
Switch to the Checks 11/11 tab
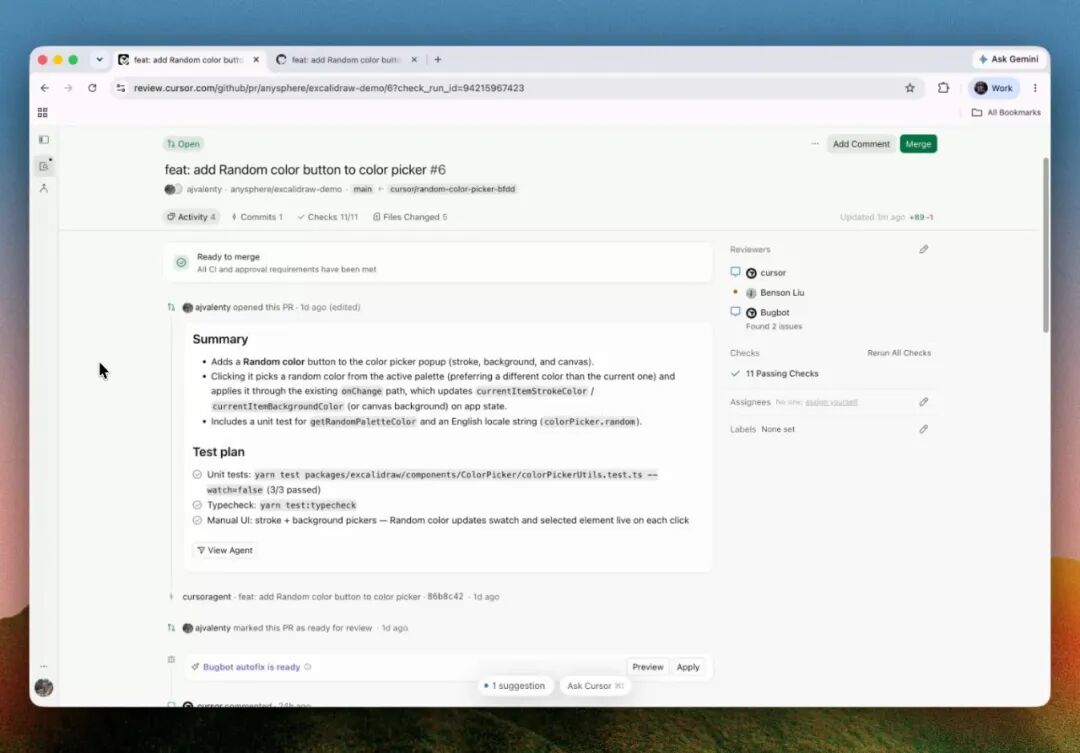[328, 217]
